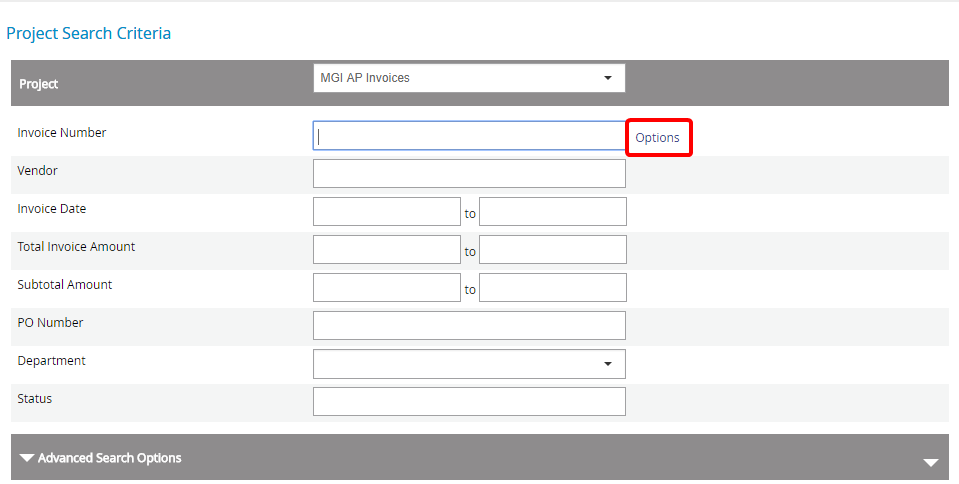Click the right-side triangle on Advanced Search bar
Image resolution: width=959 pixels, height=484 pixels.
[931, 463]
